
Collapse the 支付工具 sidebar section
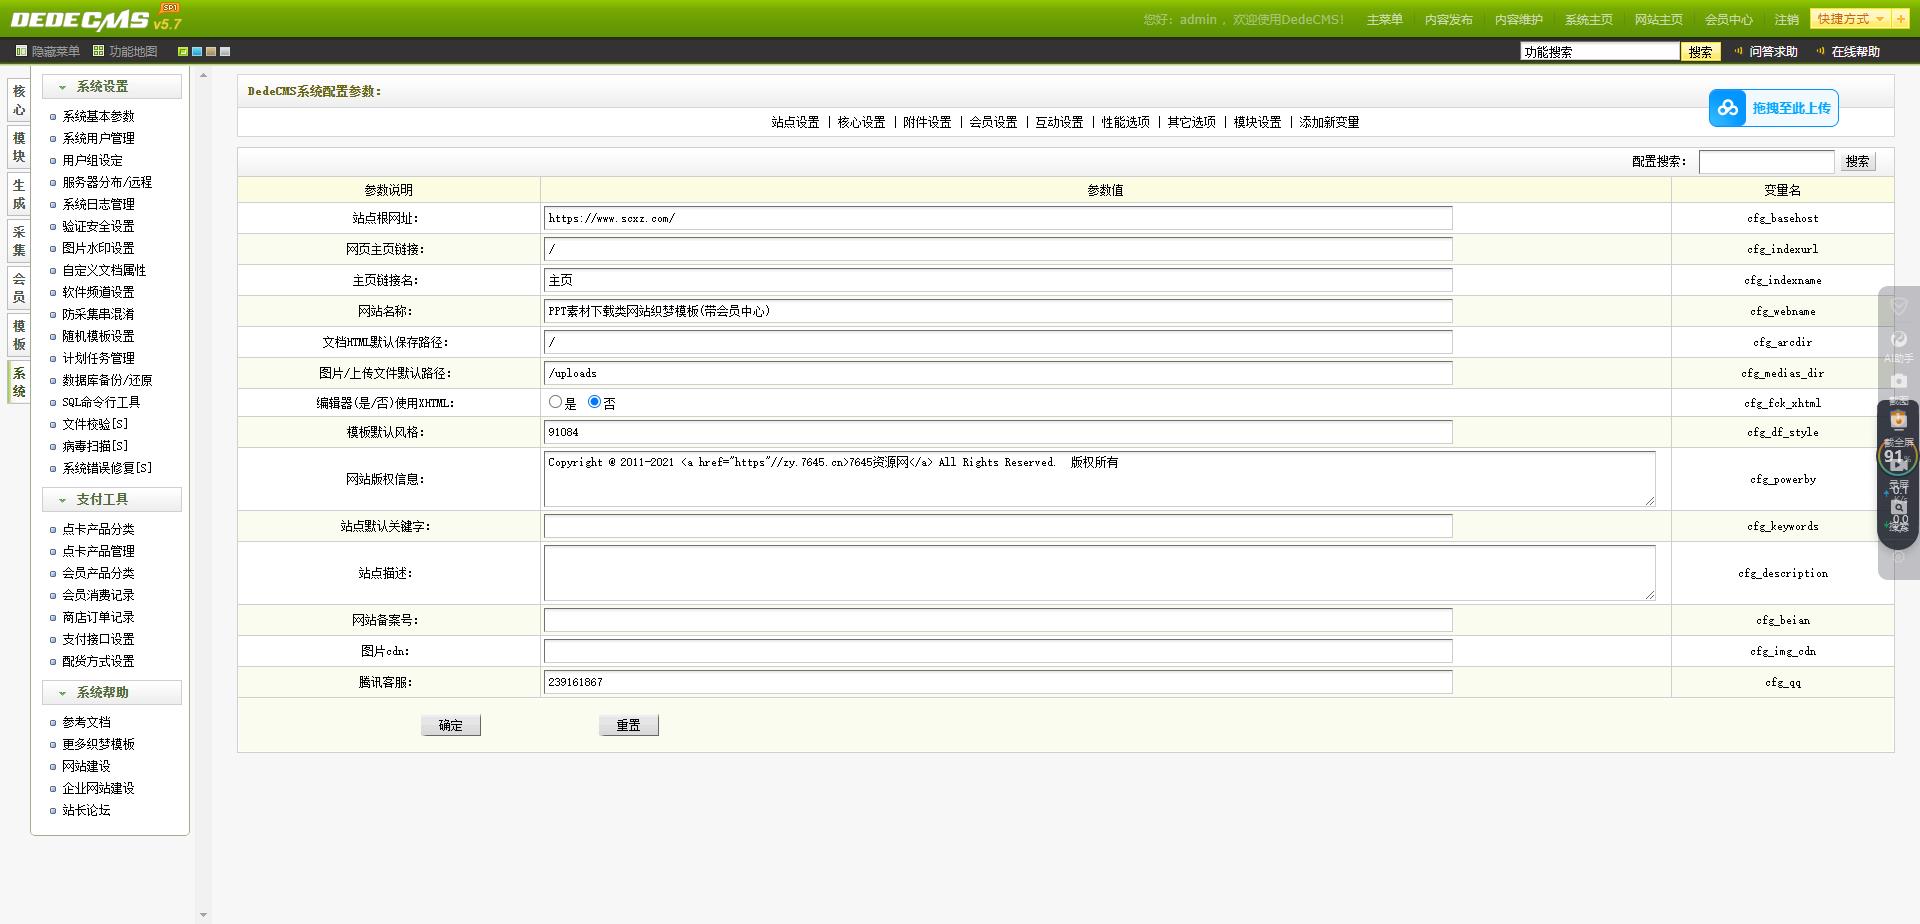tap(62, 500)
